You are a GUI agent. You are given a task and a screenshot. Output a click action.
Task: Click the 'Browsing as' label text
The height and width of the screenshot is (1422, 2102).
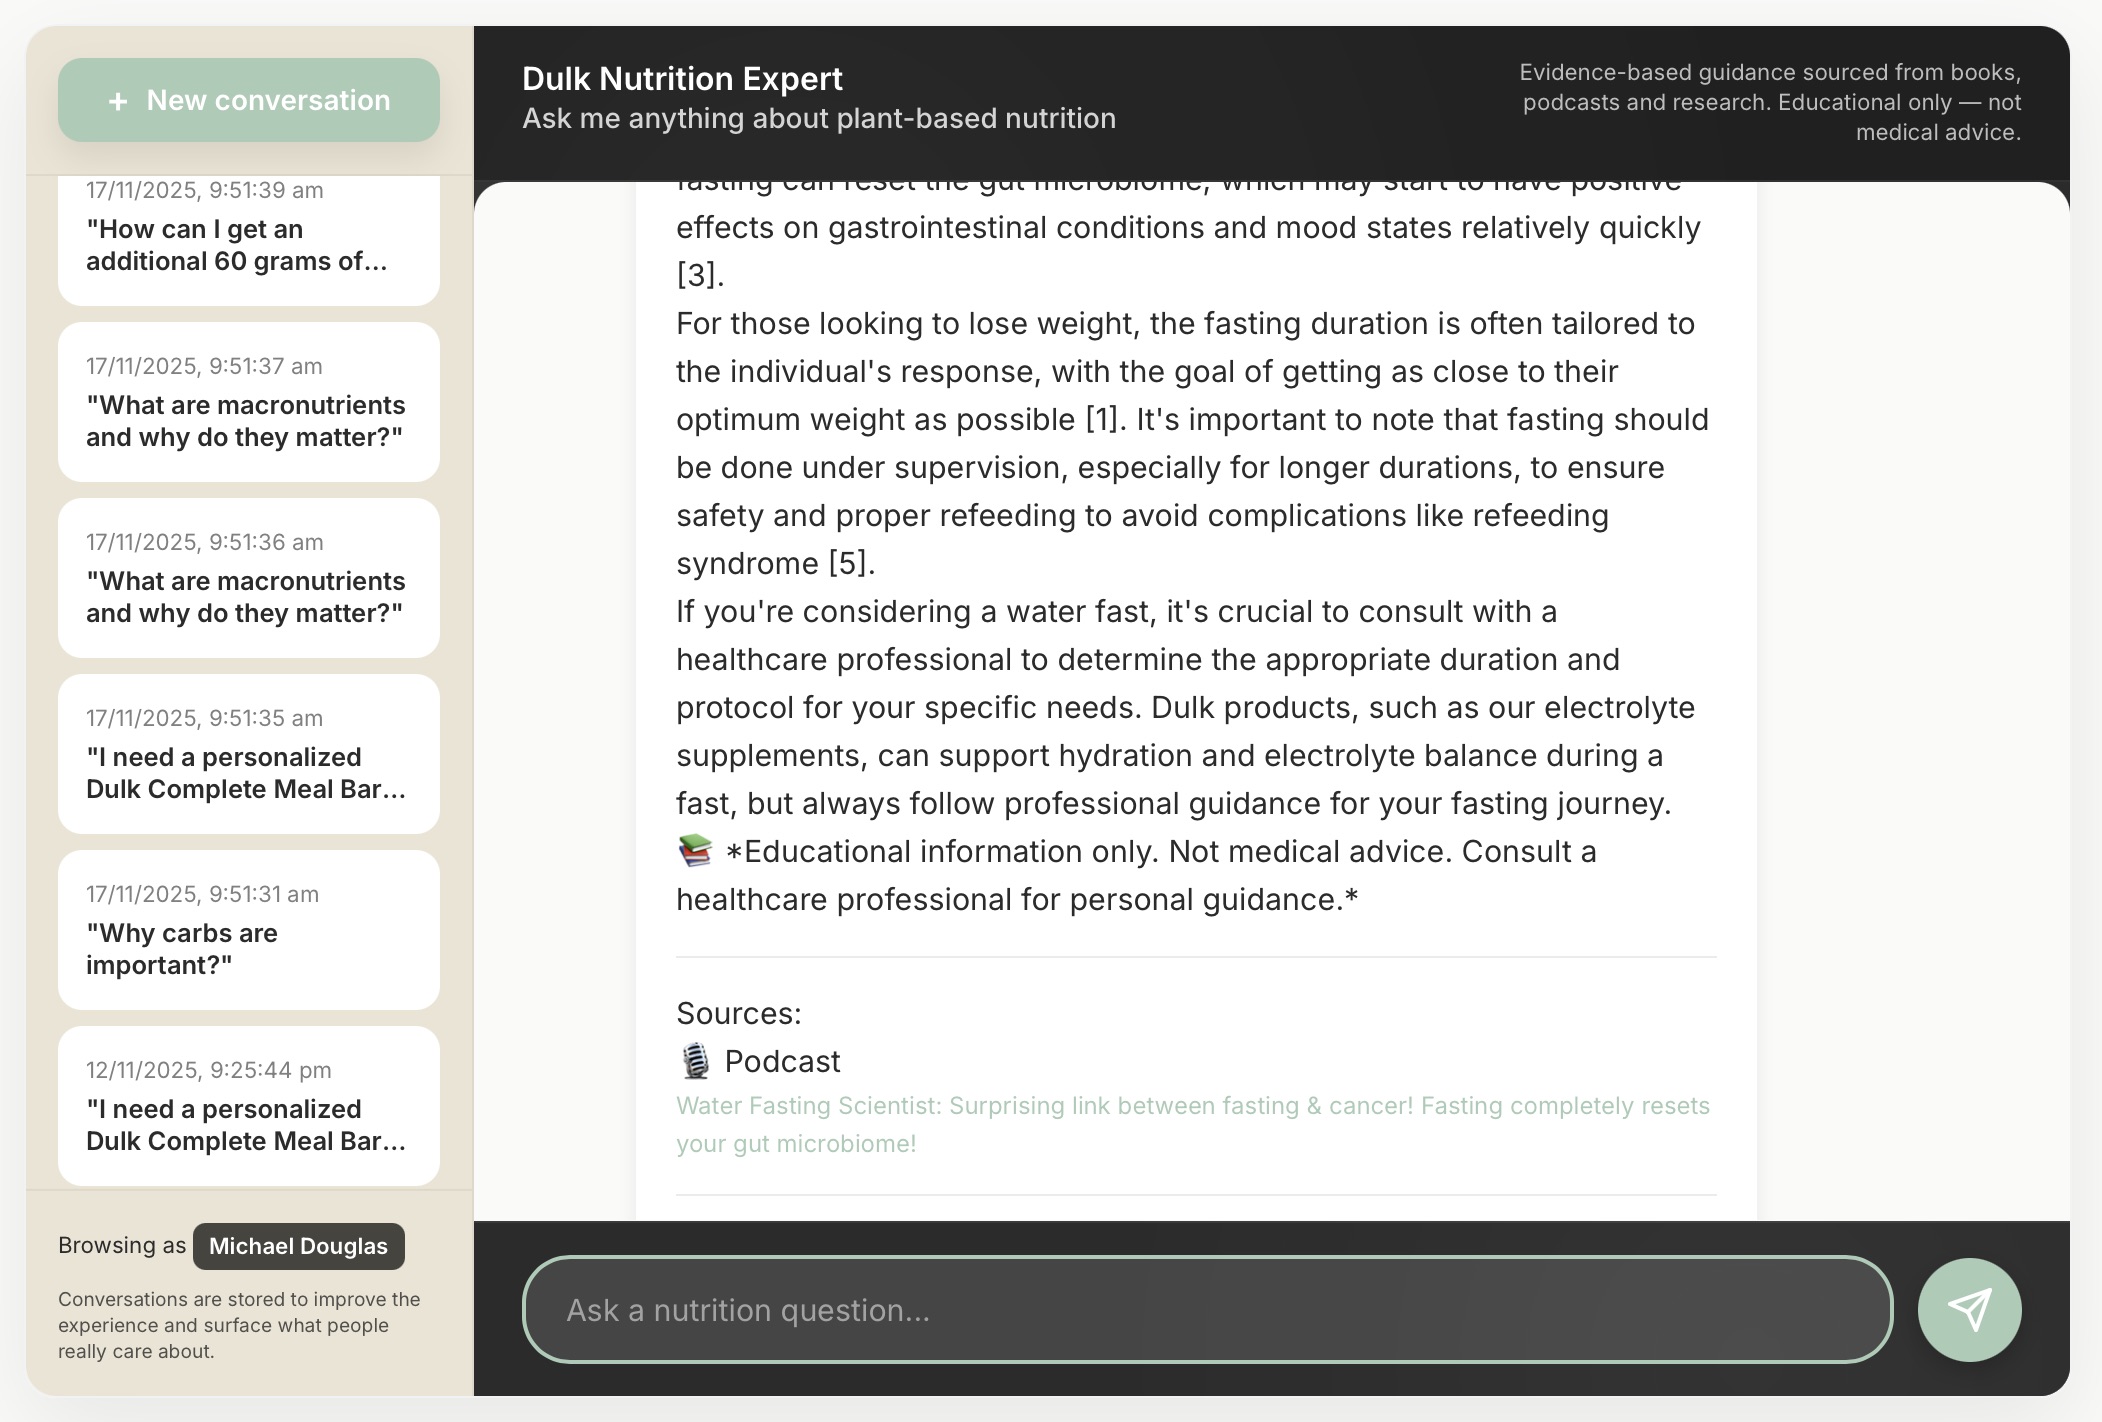[122, 1245]
